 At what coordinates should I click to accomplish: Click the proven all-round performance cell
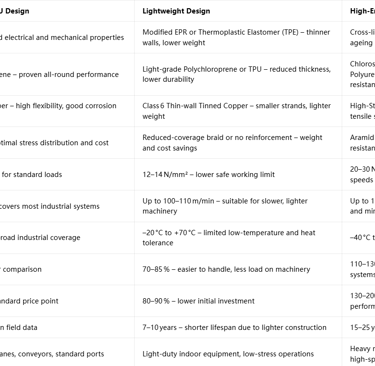(67, 74)
